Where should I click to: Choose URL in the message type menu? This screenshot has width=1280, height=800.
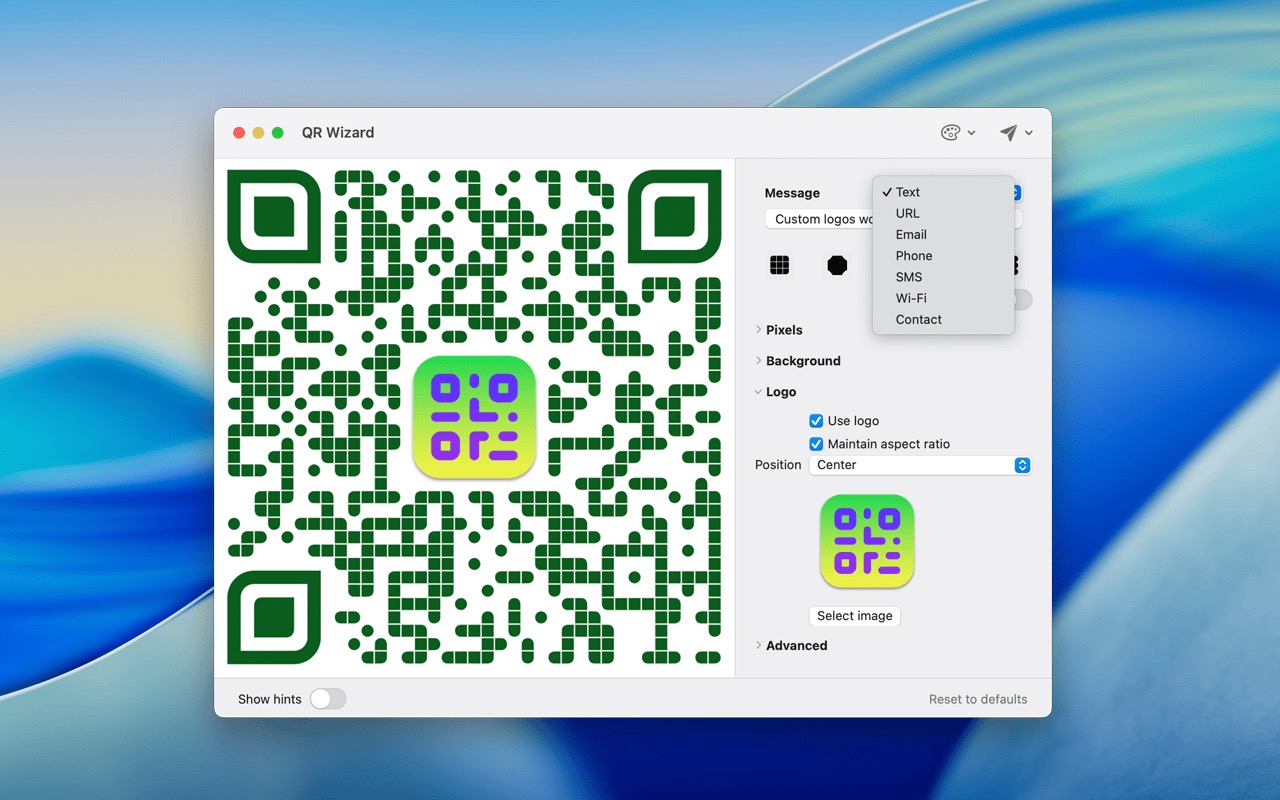point(943,213)
